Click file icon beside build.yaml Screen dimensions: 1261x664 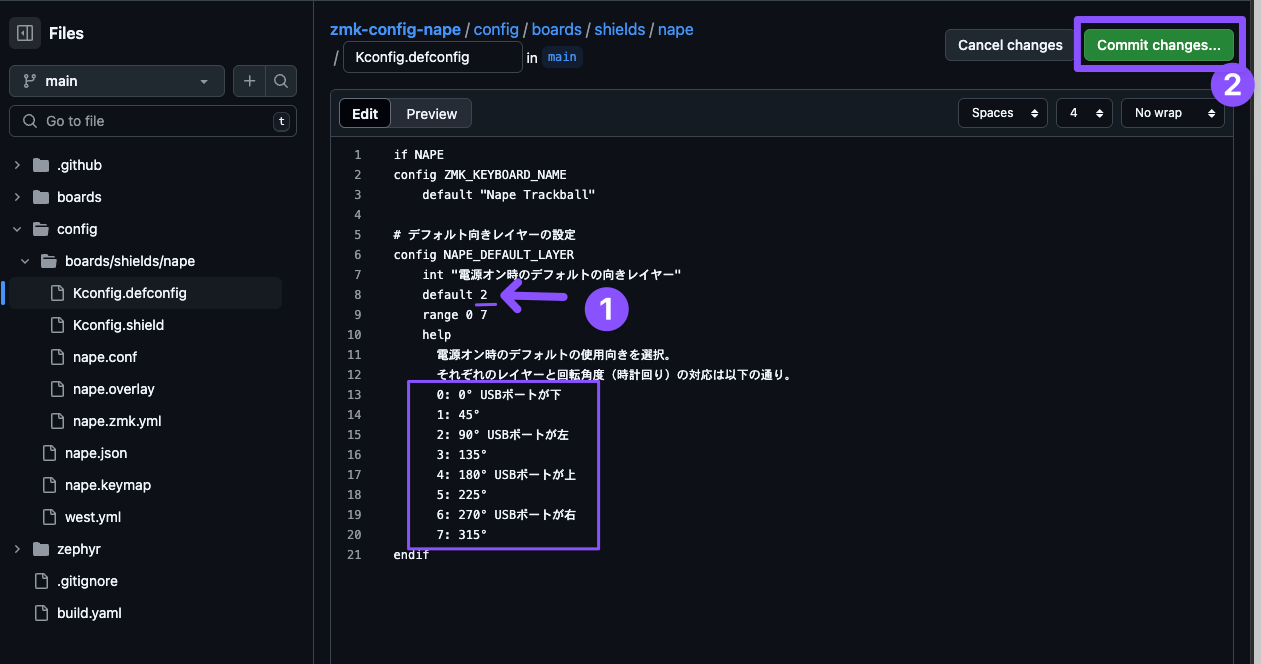[41, 613]
